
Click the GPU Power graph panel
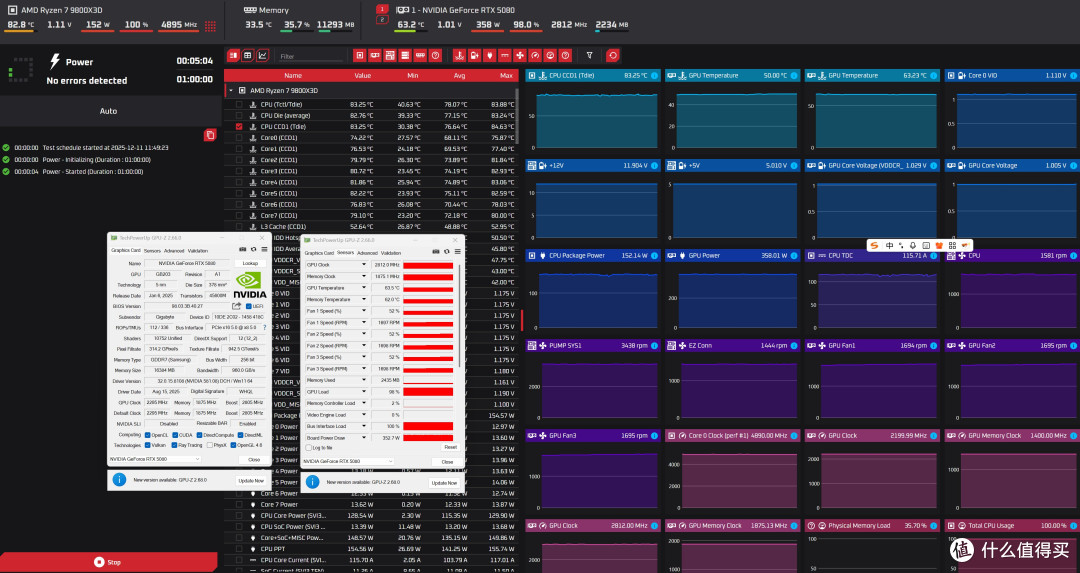coord(731,292)
